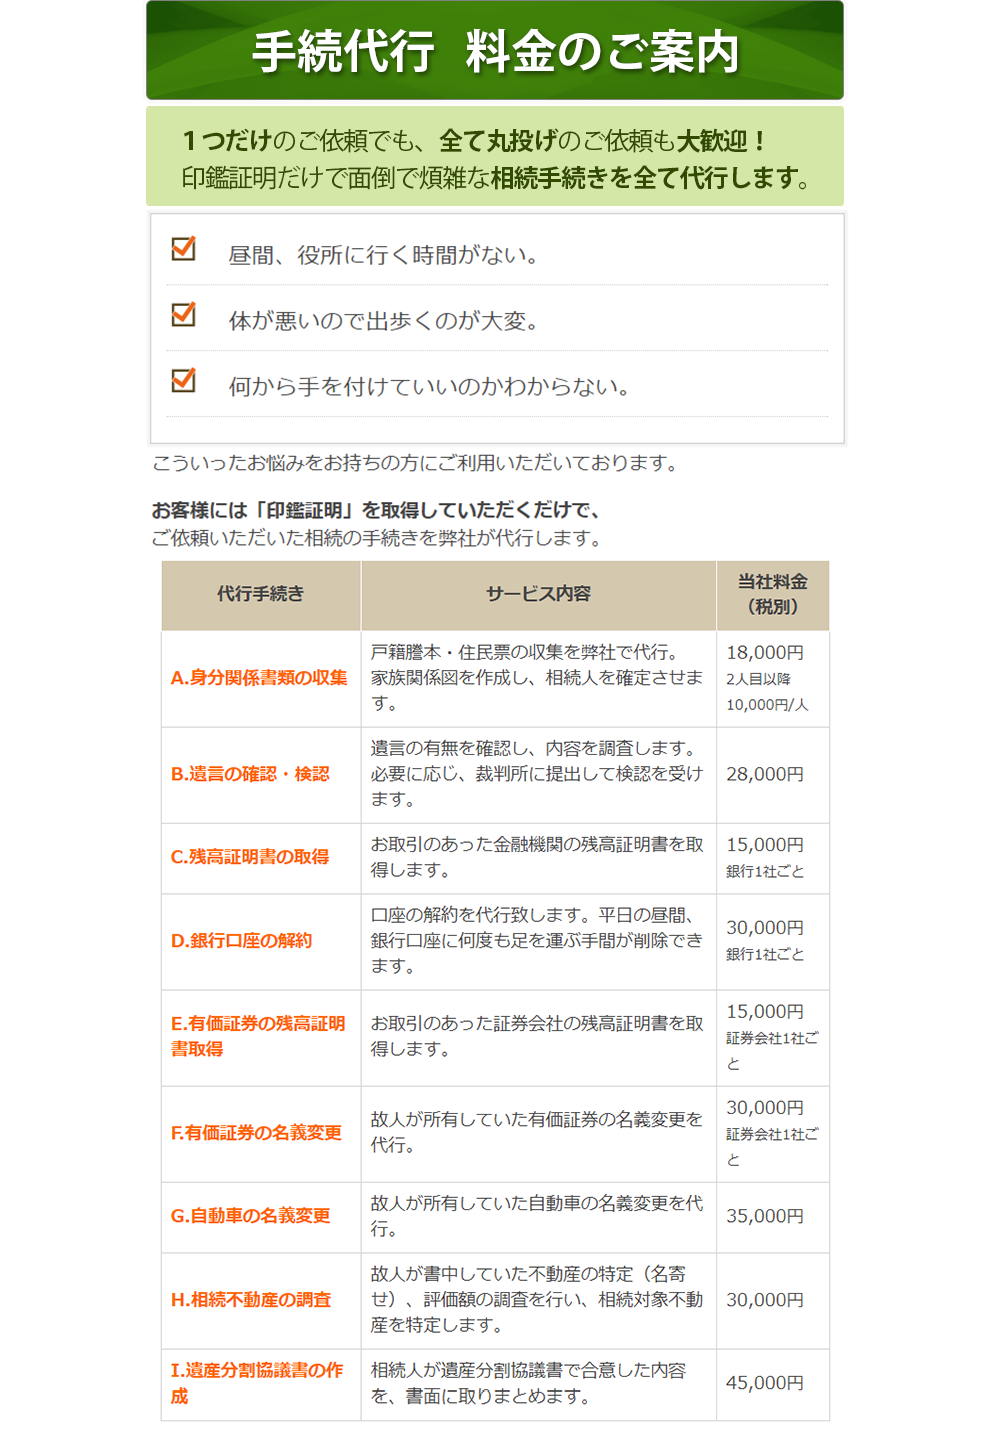Click the checkmark icon beside 何から手を付けていいのかわからない
The image size is (1000, 1431).
184,380
